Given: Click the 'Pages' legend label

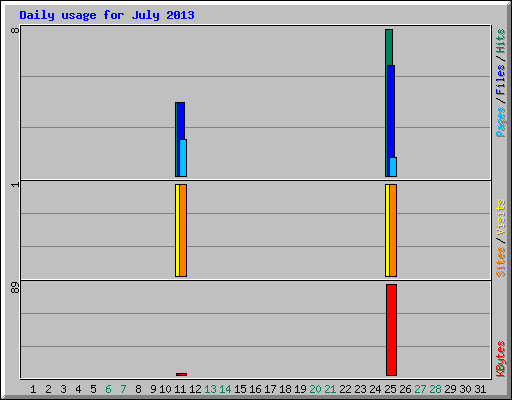Looking at the screenshot, I should 500,122.
